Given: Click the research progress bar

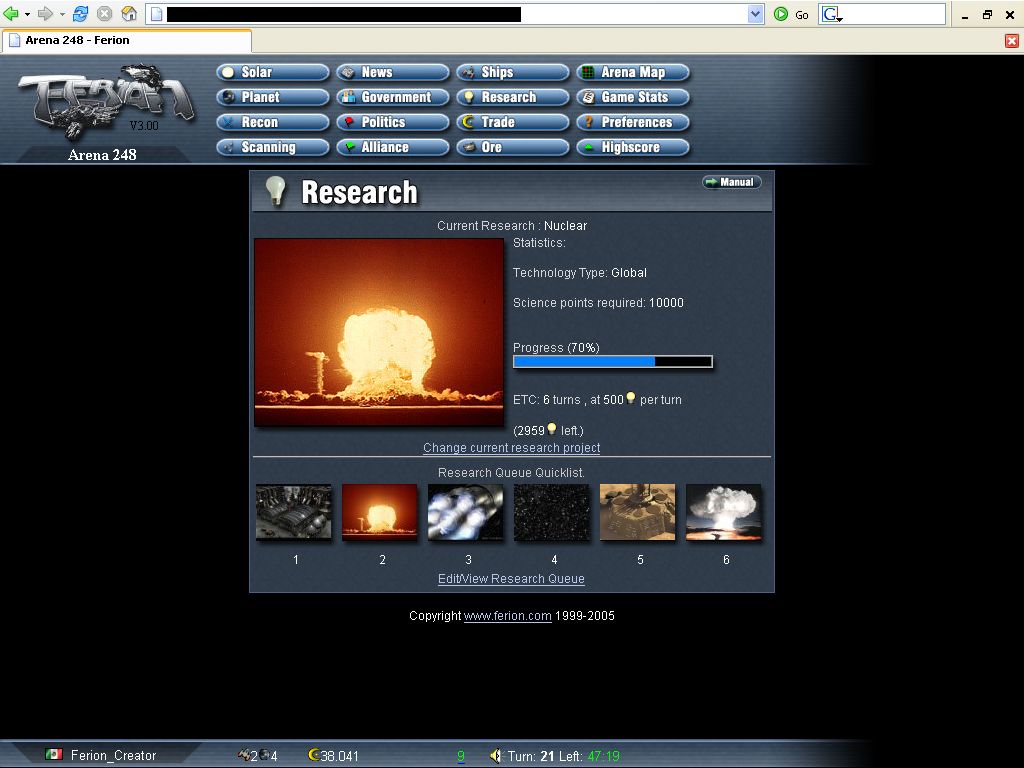Looking at the screenshot, I should (612, 361).
